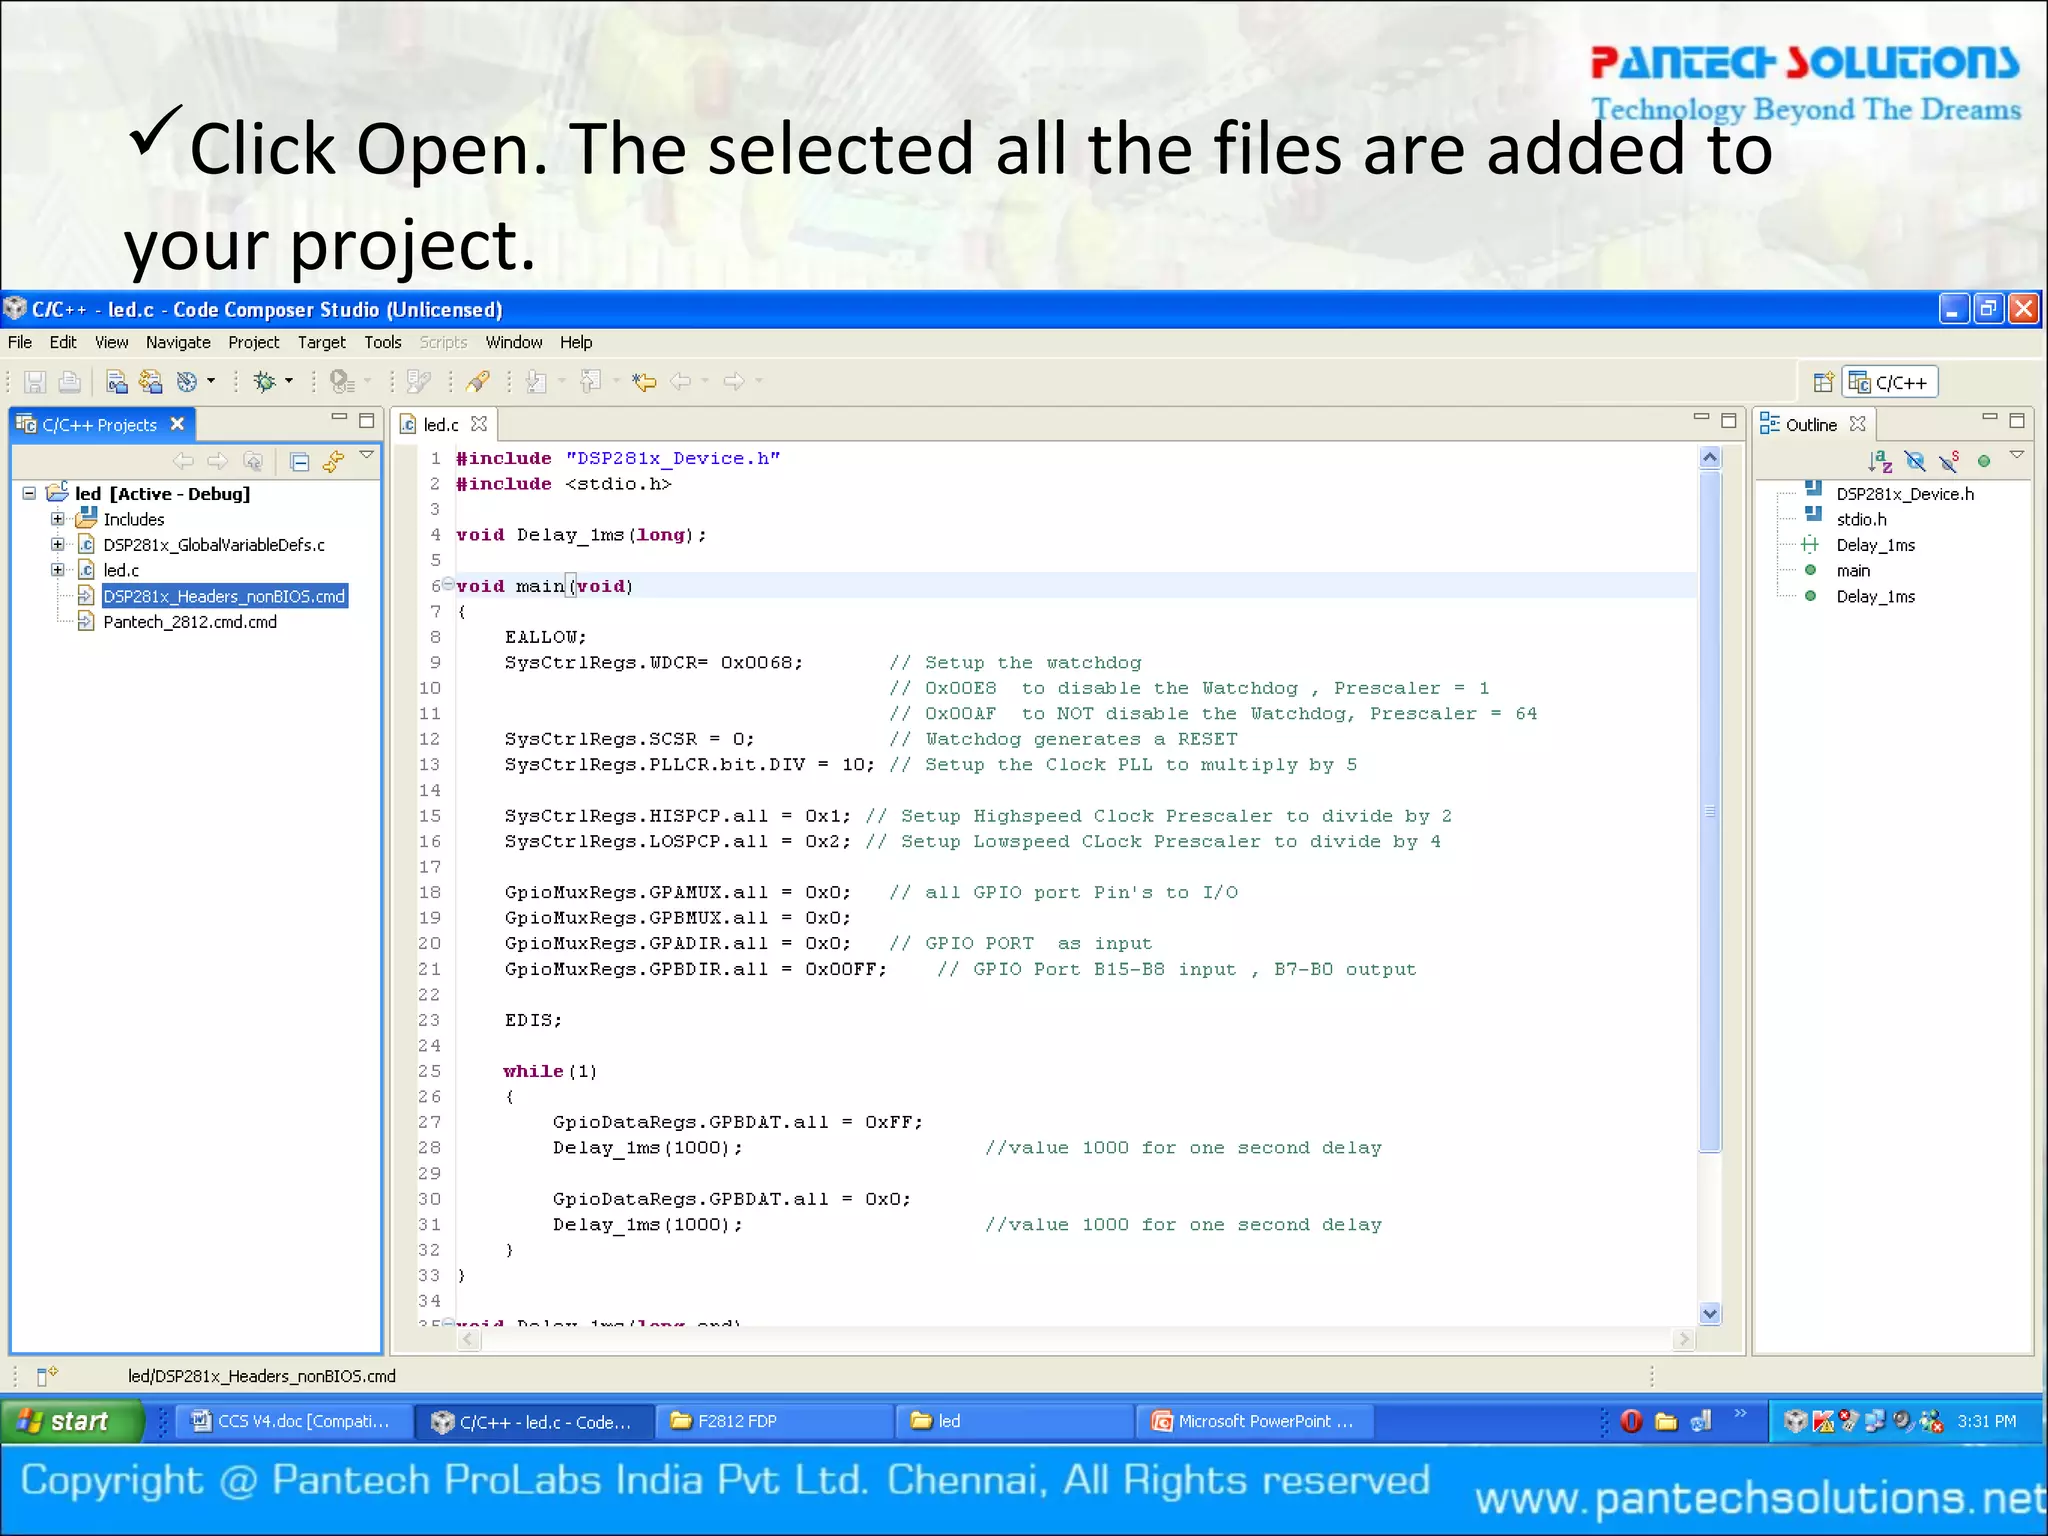
Task: Click the editor vertical scrollbar down arrow
Action: 1710,1314
